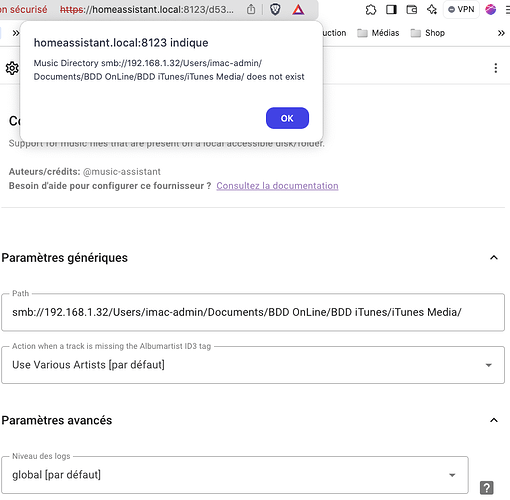
Task: Click the settings gear icon
Action: pyautogui.click(x=12, y=68)
